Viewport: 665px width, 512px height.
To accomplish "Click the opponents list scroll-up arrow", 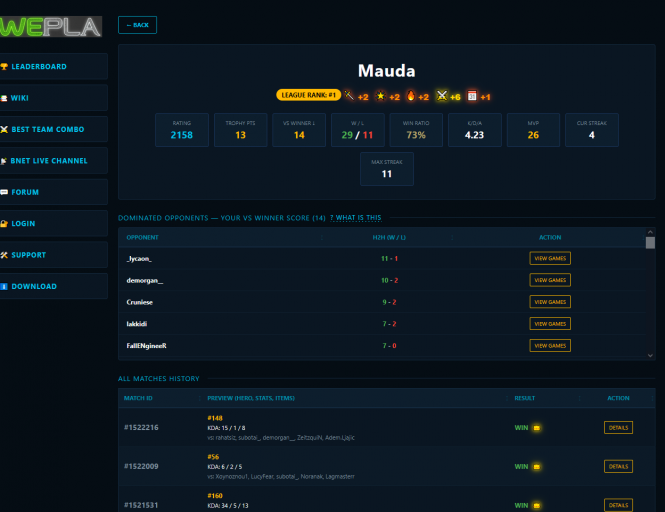I will (650, 232).
